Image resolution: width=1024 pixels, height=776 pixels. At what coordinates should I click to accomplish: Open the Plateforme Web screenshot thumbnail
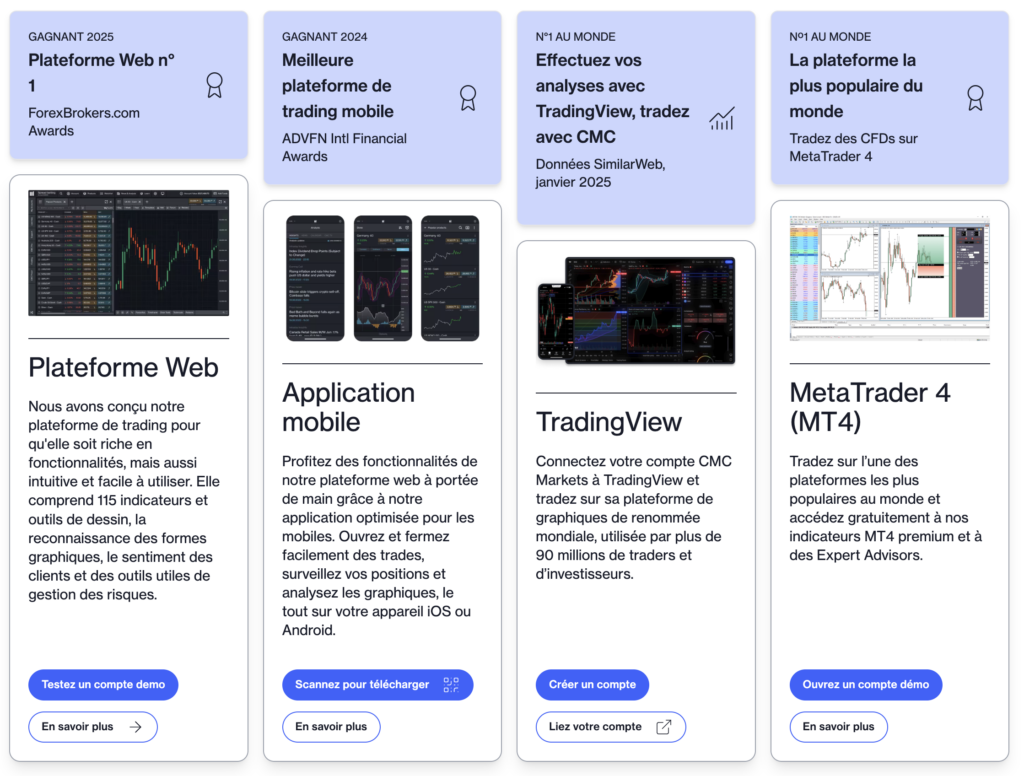coord(129,253)
